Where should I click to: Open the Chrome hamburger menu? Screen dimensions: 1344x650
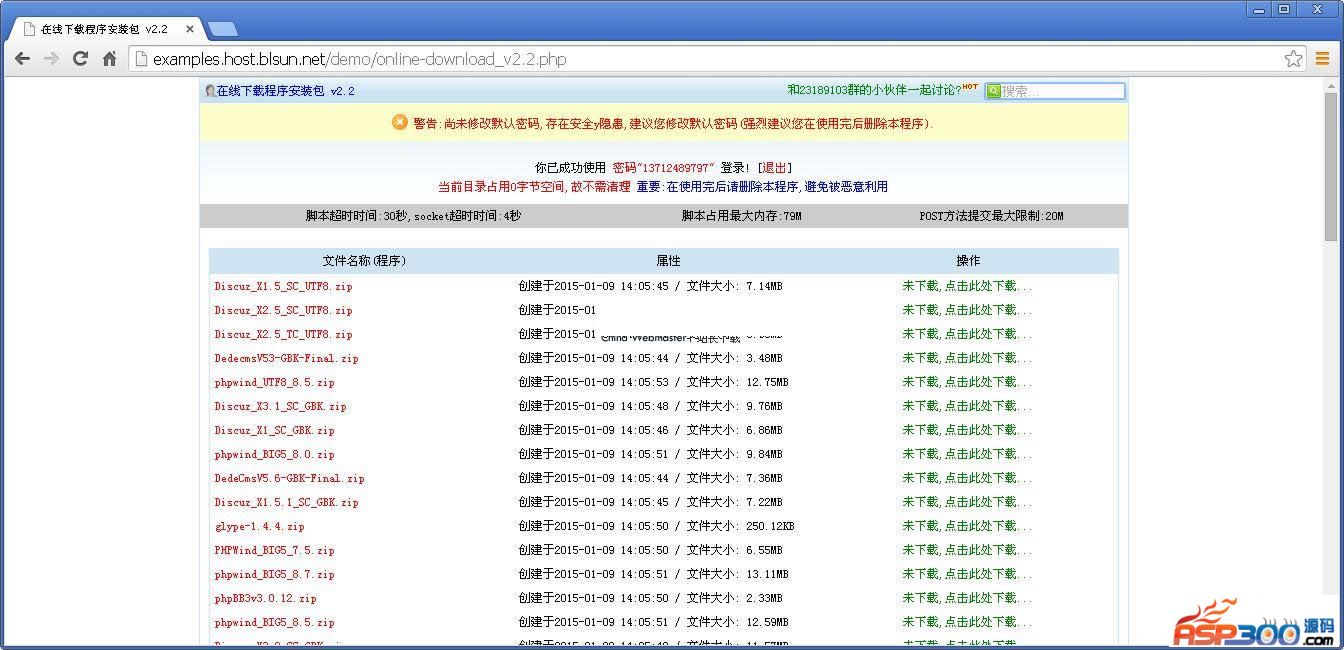coord(1322,59)
